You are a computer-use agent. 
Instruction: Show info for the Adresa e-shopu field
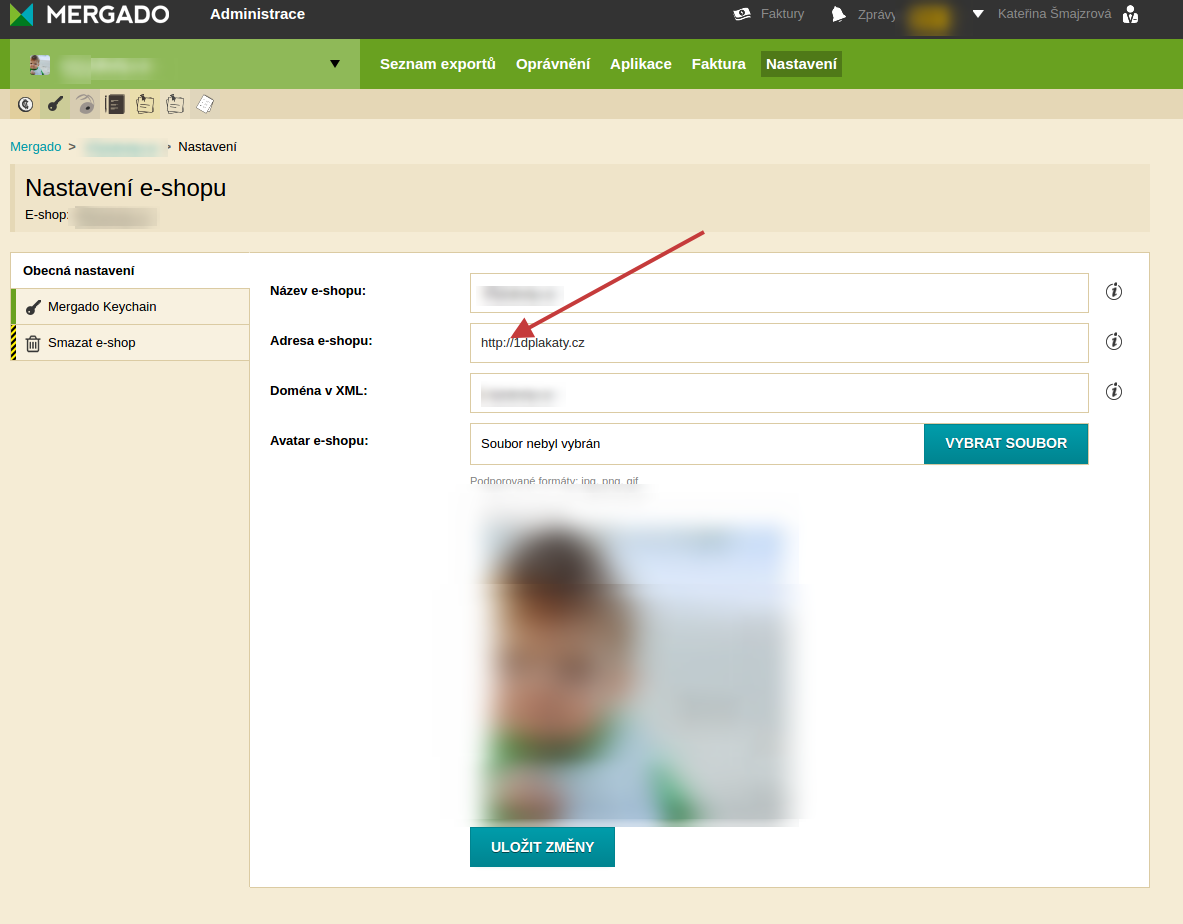[1114, 342]
